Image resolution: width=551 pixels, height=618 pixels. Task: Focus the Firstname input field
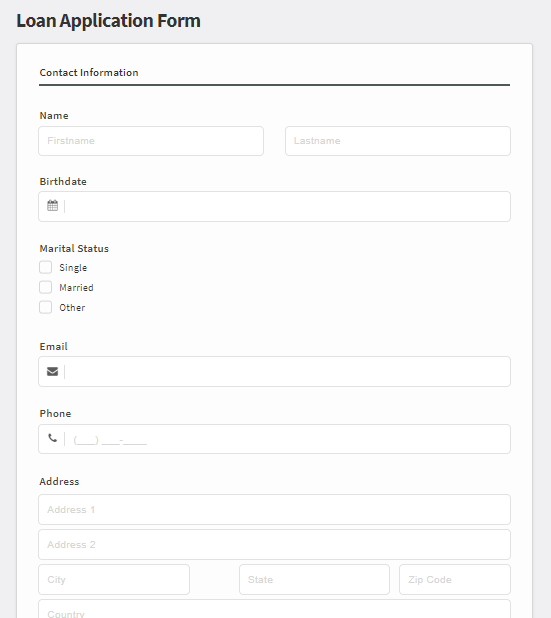(x=151, y=141)
